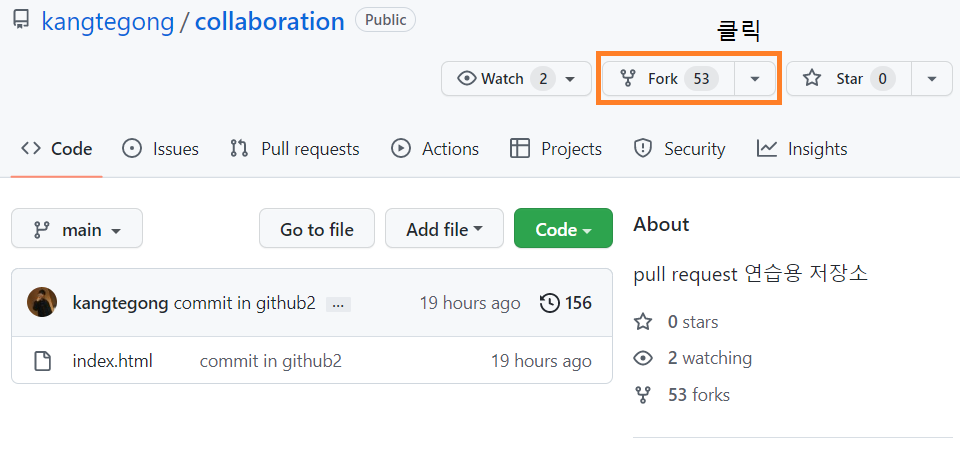This screenshot has width=960, height=471.
Task: Open the Security tab
Action: pyautogui.click(x=680, y=149)
